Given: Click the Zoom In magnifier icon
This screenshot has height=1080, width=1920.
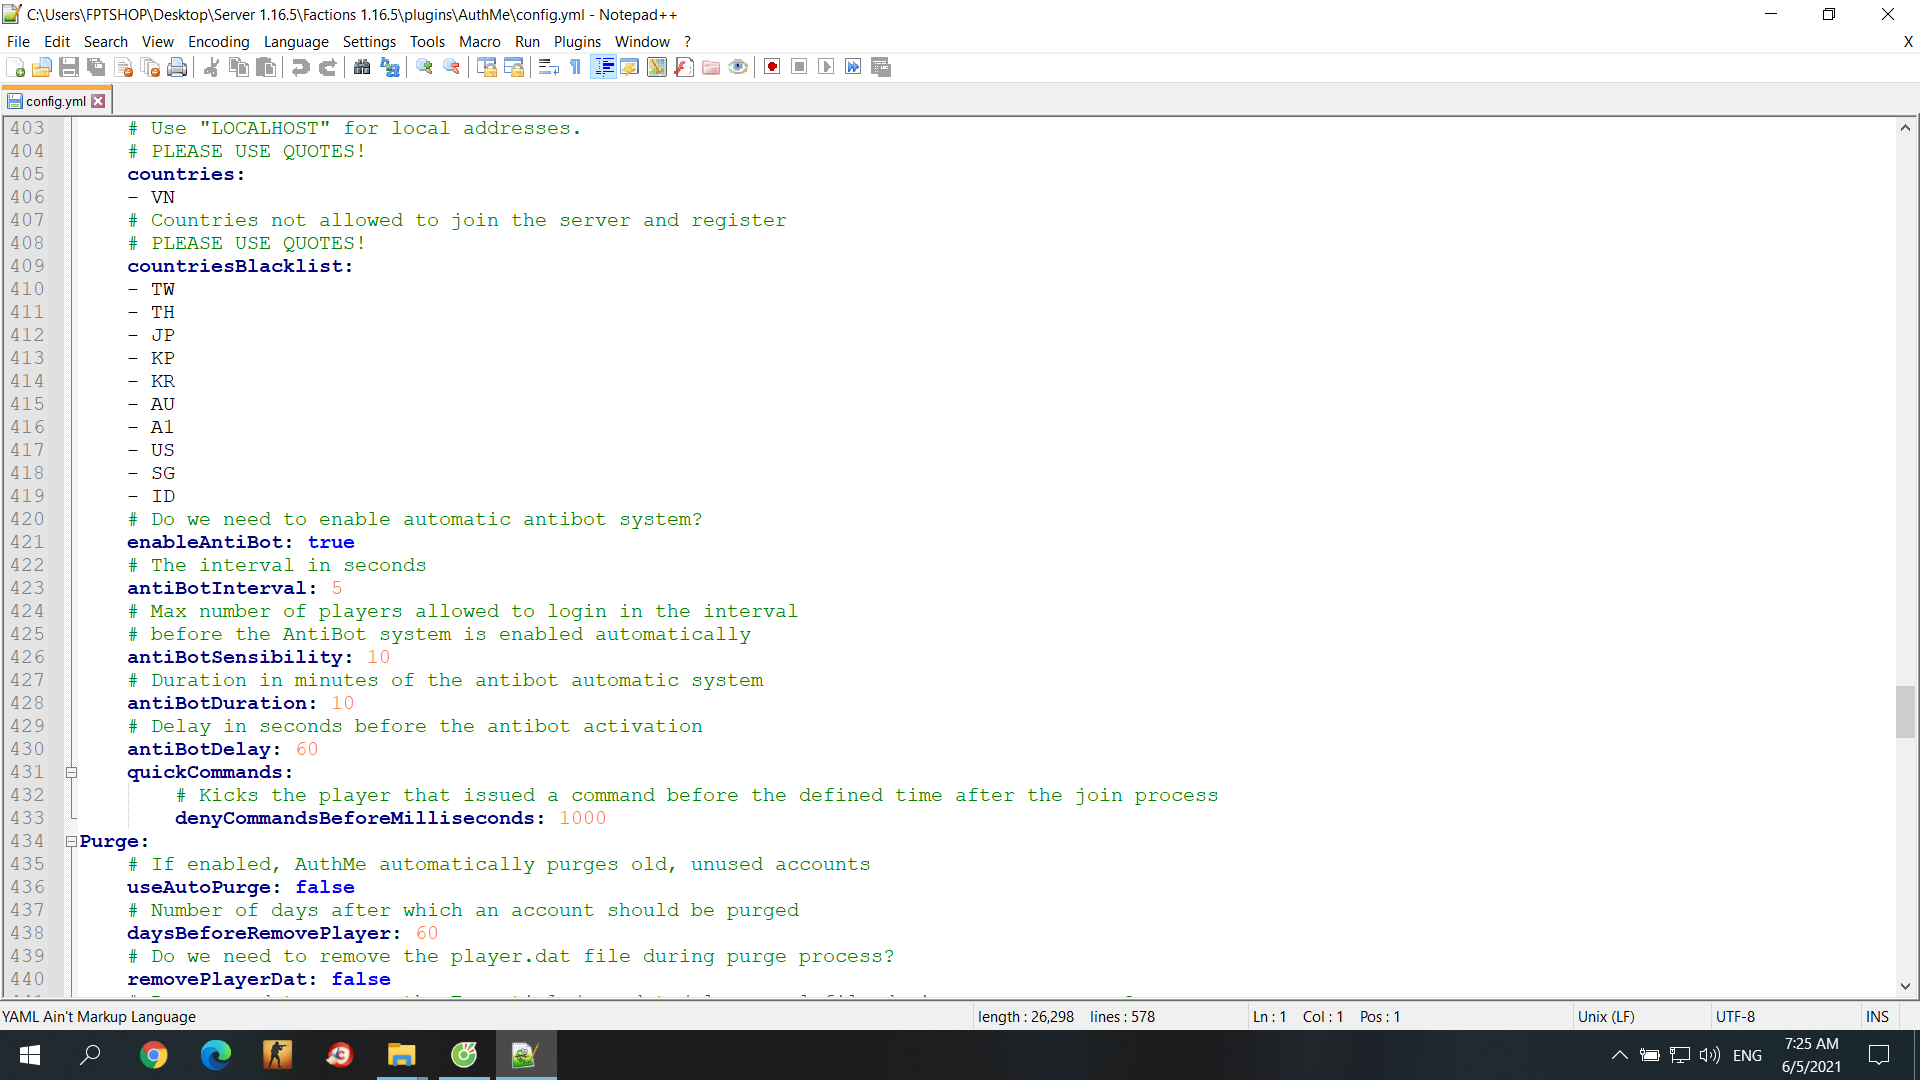Looking at the screenshot, I should coord(425,67).
